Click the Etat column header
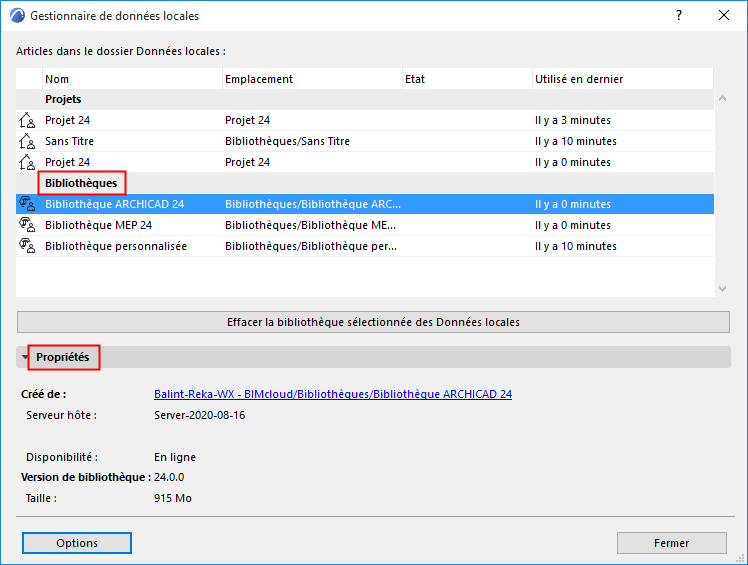 click(x=468, y=79)
